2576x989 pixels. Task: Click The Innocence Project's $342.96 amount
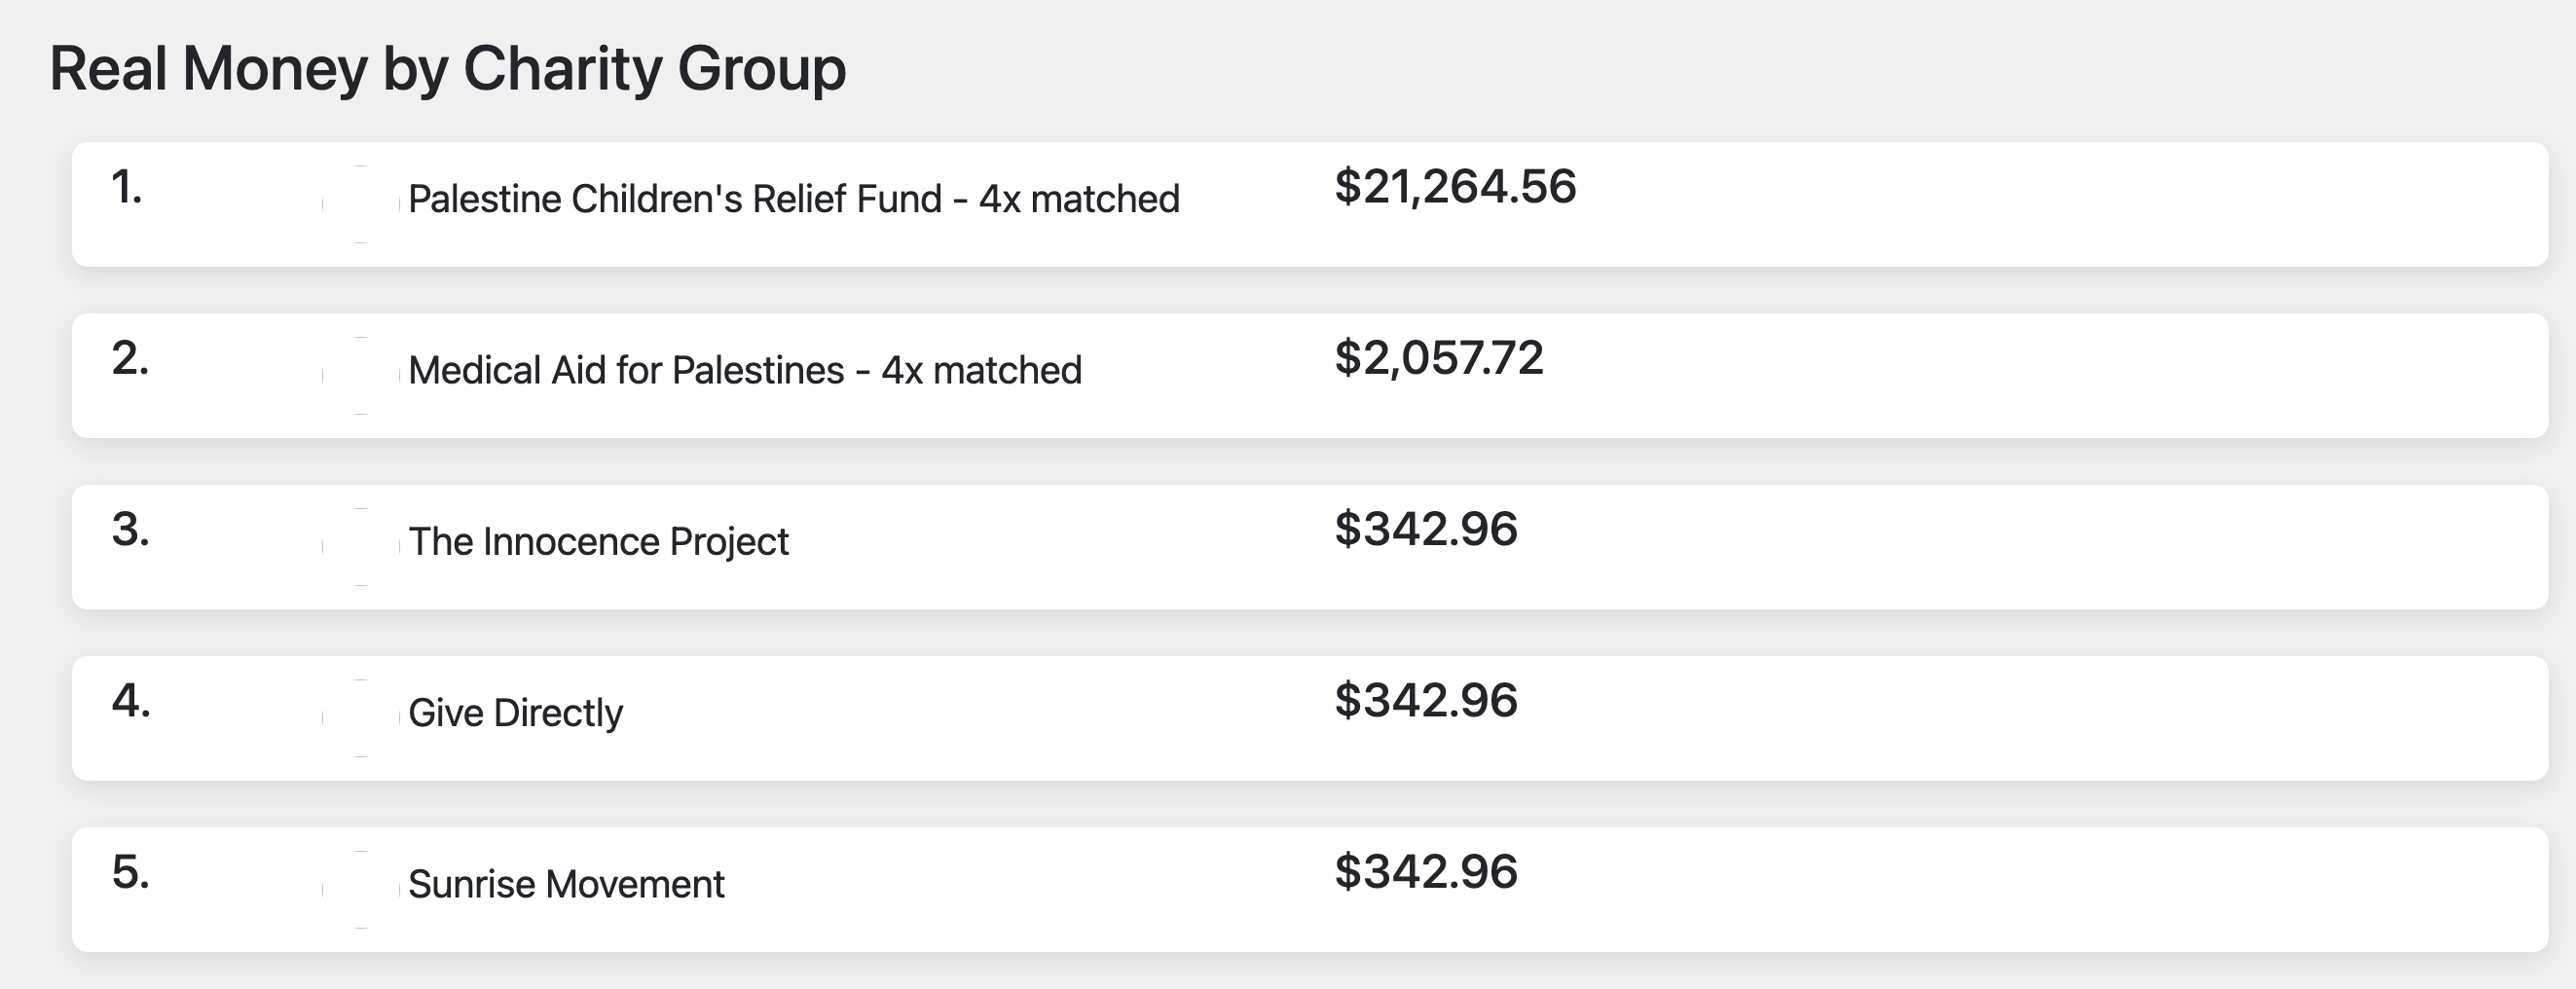[1425, 529]
